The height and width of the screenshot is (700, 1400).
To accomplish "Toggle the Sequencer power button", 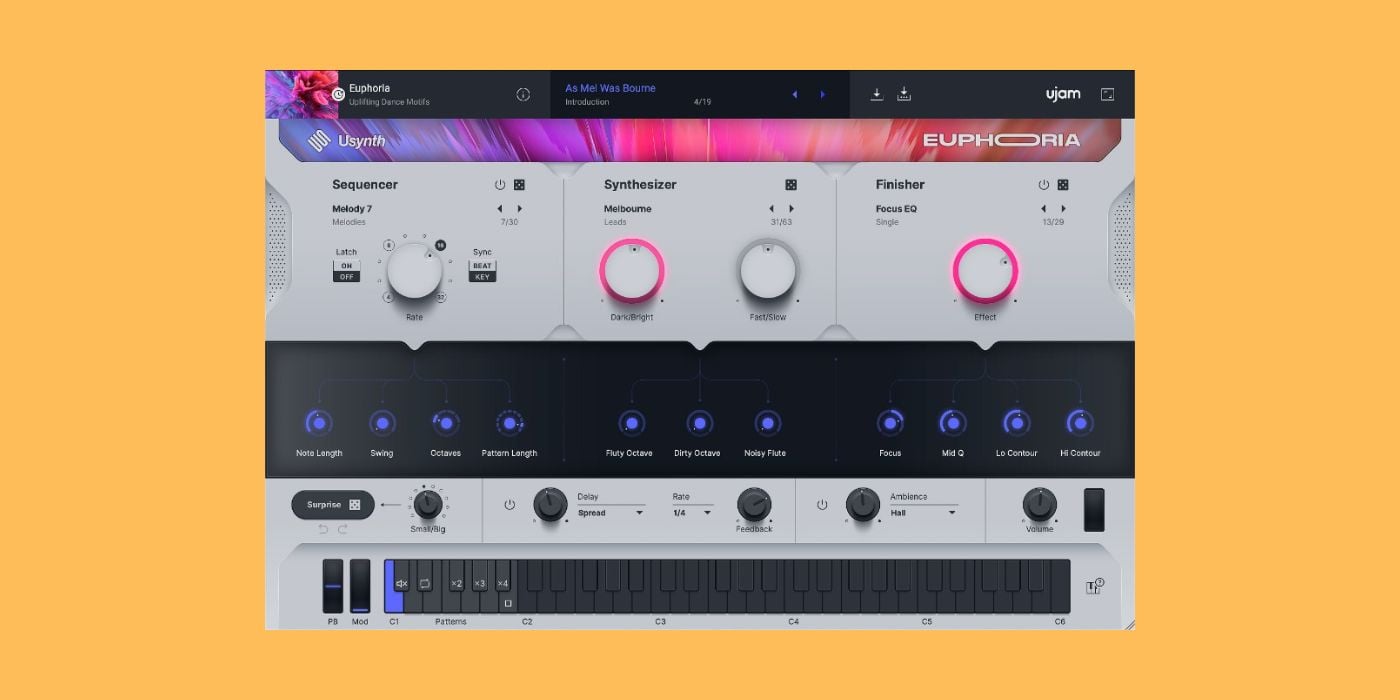I will (500, 185).
